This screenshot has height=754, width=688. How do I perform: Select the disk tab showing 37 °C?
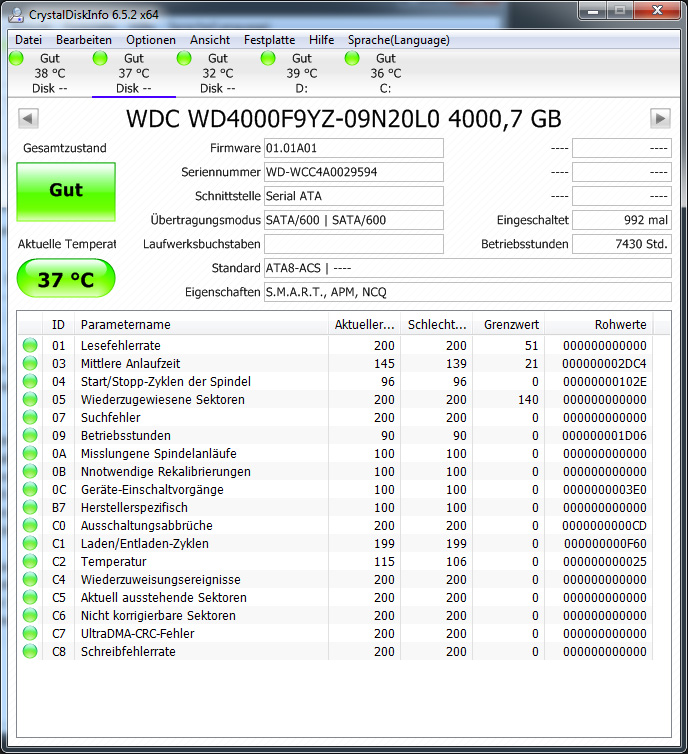(x=134, y=73)
